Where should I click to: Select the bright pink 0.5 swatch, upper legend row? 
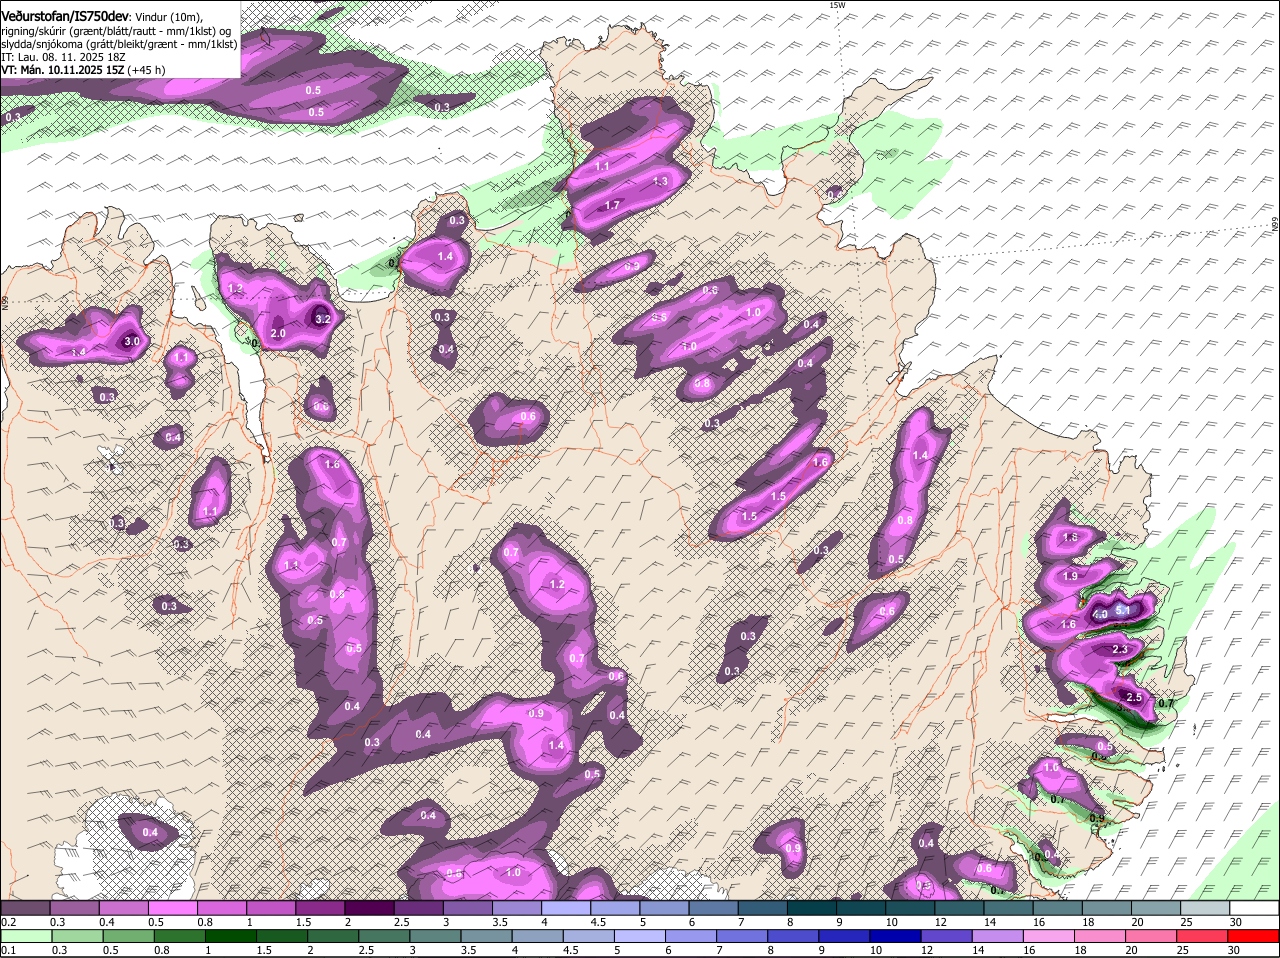[173, 908]
